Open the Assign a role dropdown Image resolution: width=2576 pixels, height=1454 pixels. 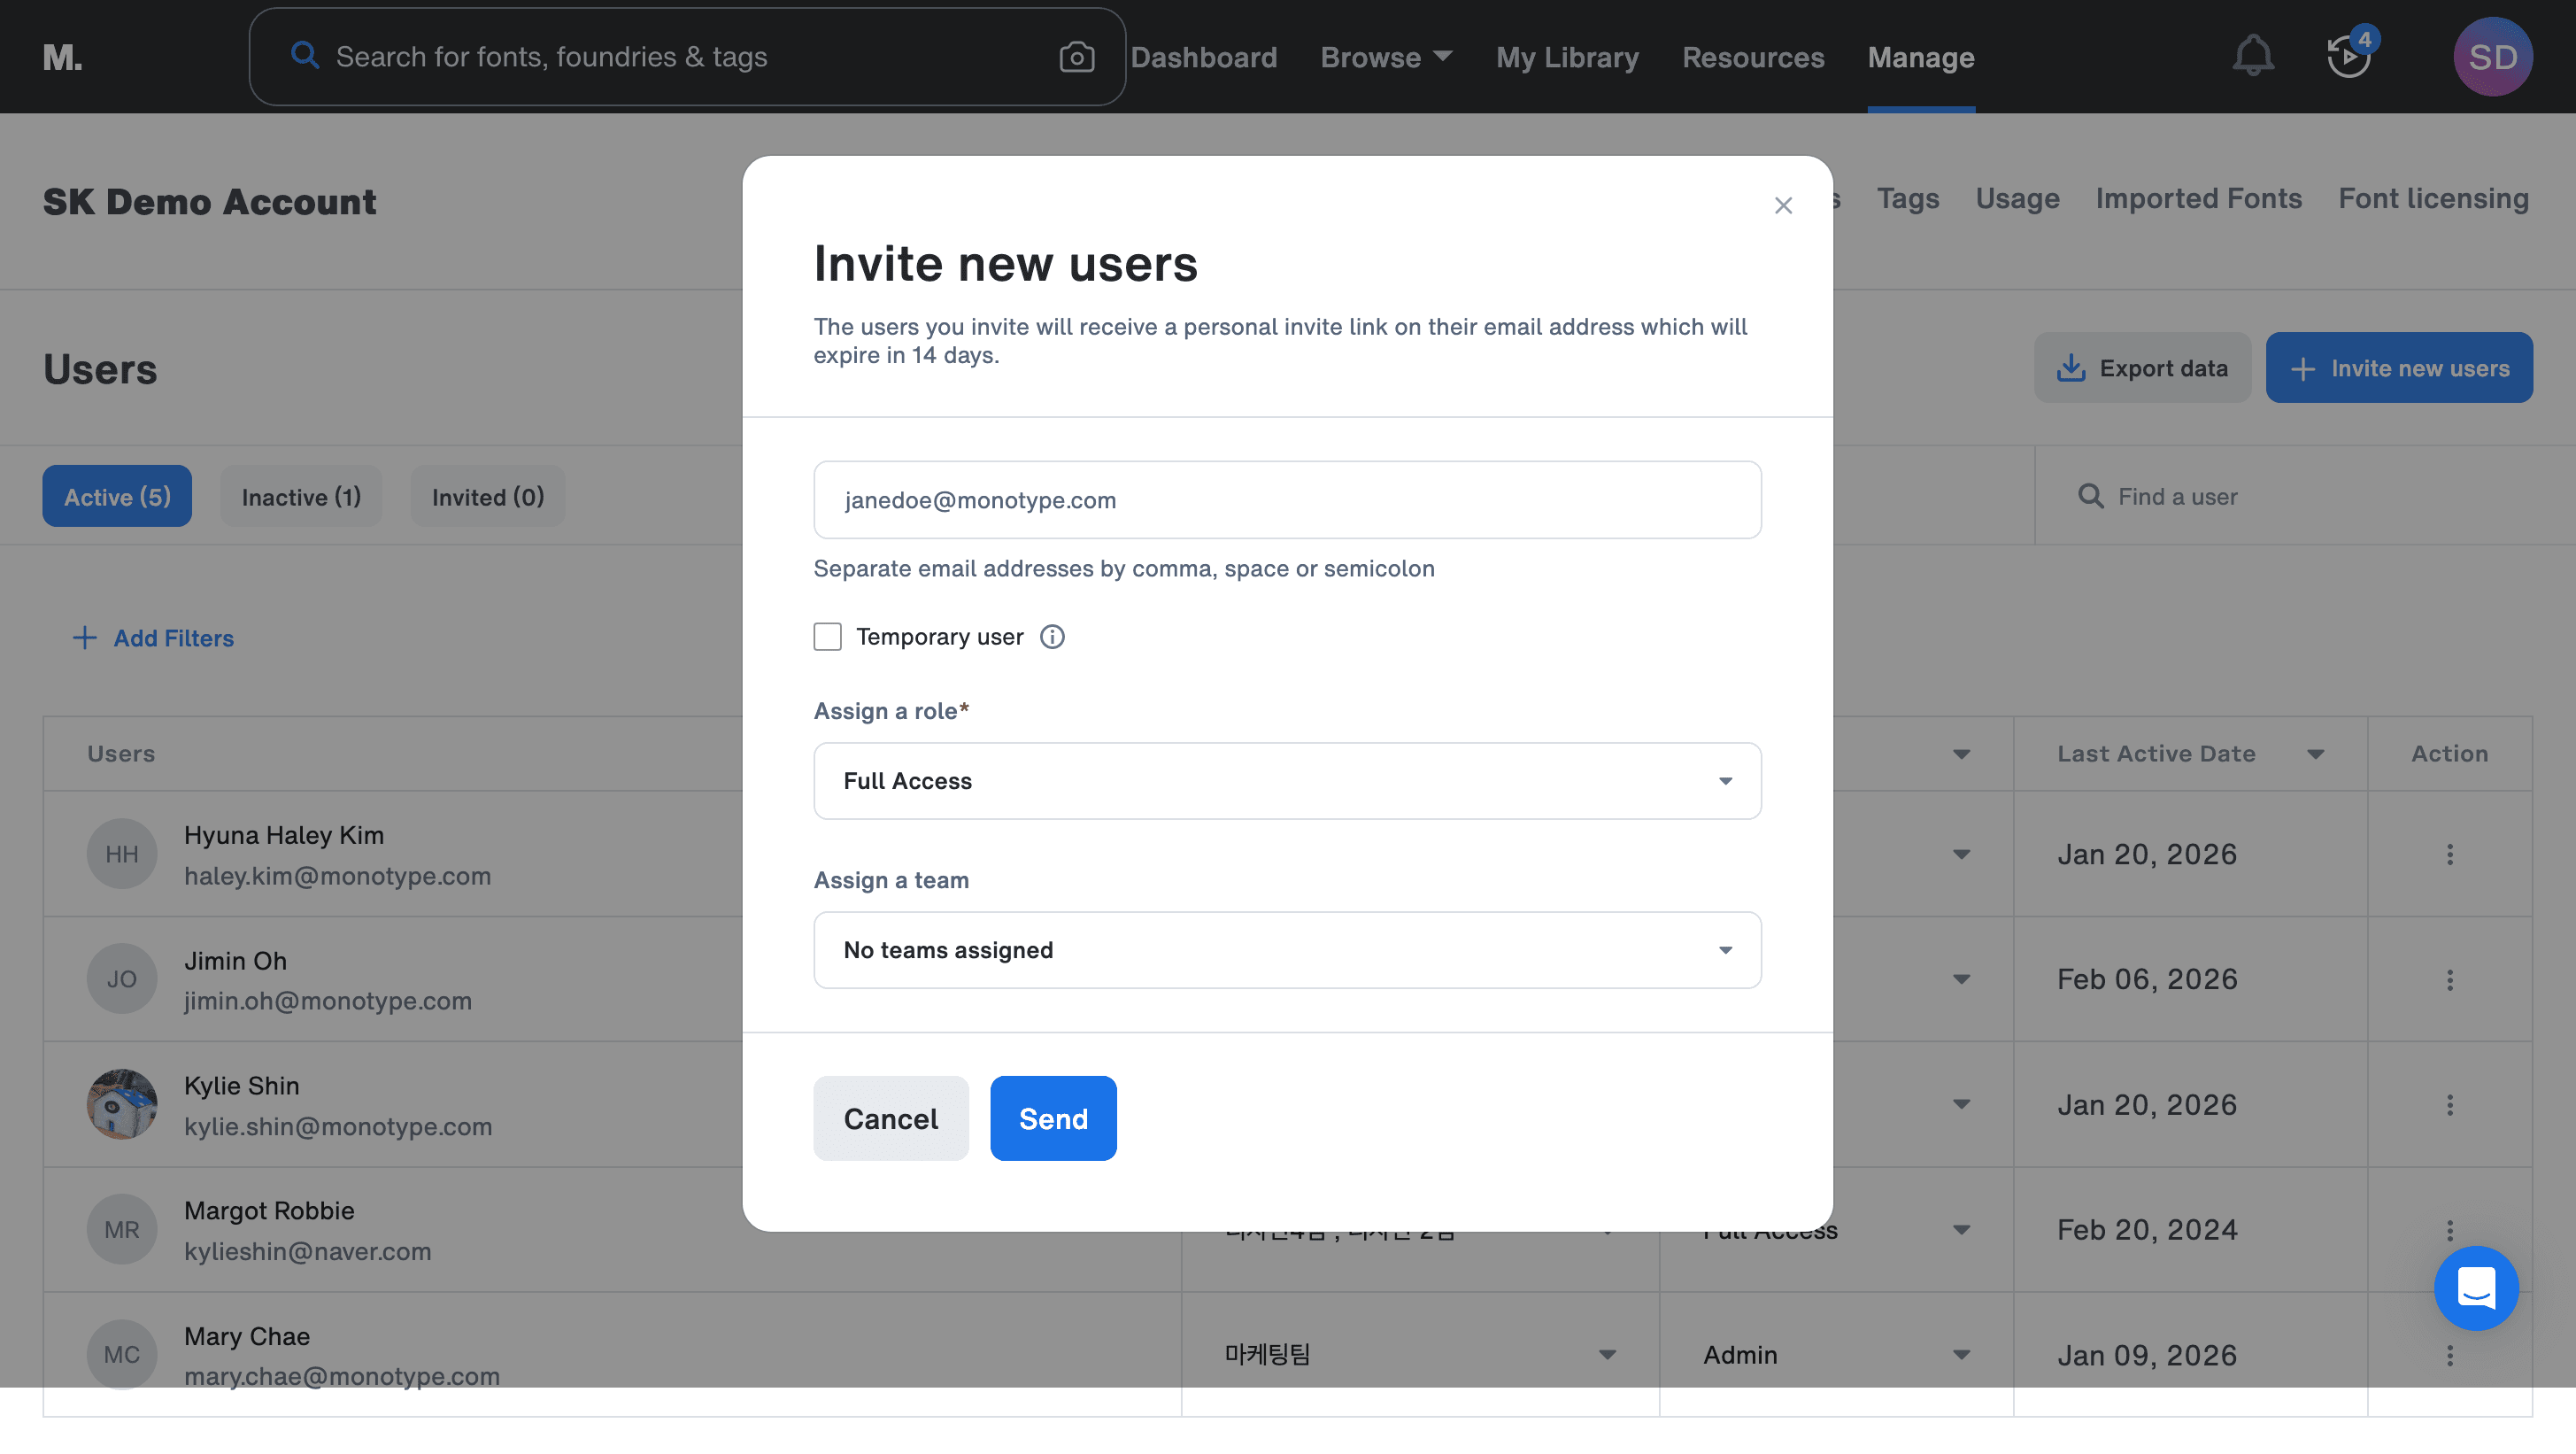point(1287,781)
